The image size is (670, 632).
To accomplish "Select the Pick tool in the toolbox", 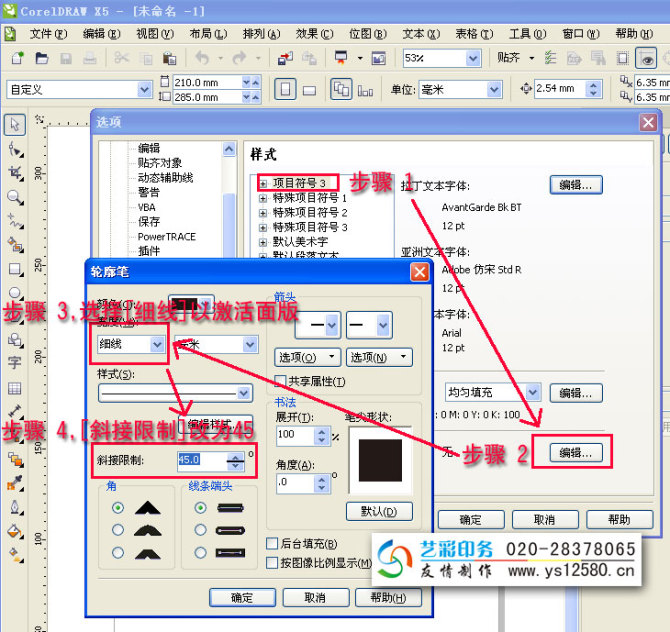I will coord(15,125).
